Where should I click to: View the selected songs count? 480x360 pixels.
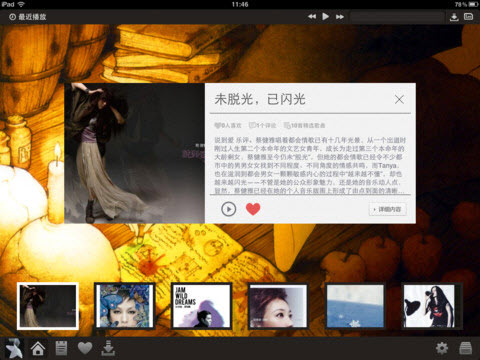tap(304, 126)
